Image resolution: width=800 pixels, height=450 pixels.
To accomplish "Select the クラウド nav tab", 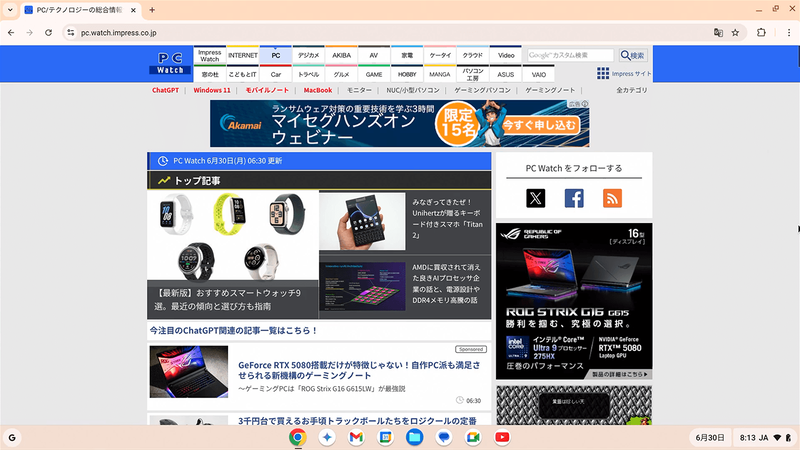I will click(x=473, y=55).
